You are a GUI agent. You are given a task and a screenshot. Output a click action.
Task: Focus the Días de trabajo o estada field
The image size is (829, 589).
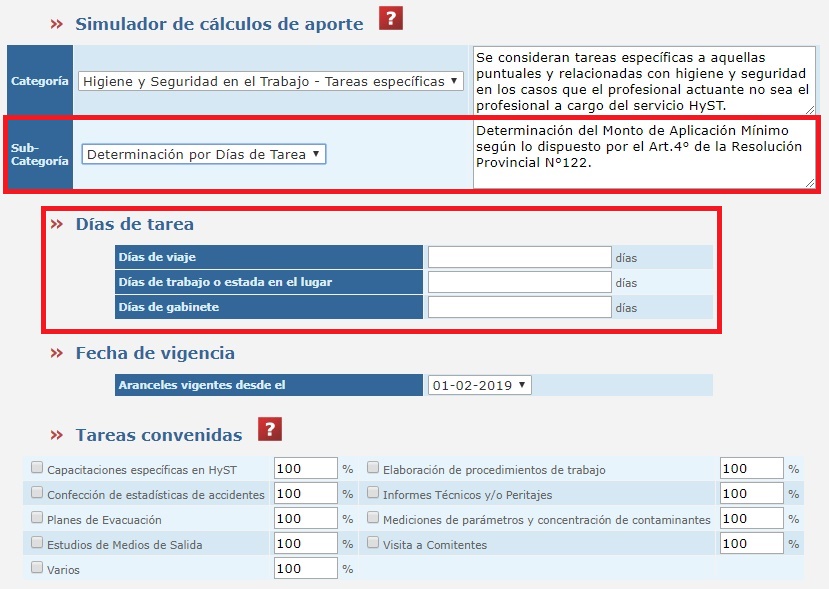coord(519,282)
